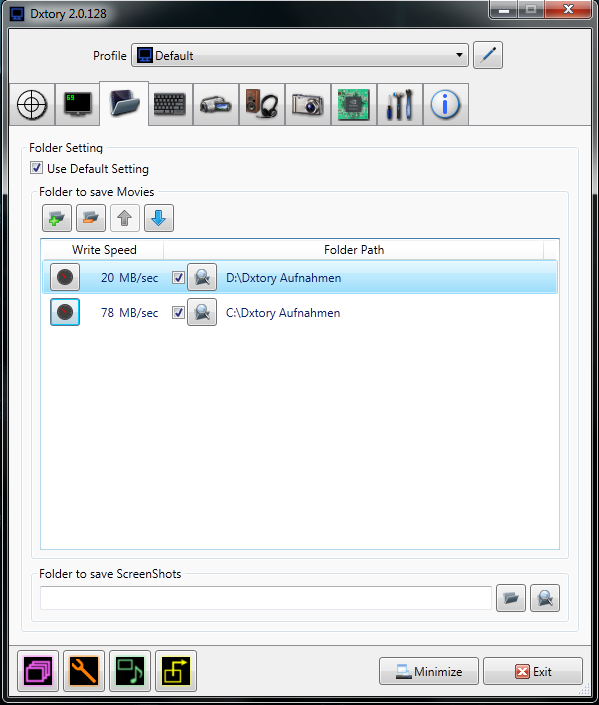
Task: Click the pencil edit profile button
Action: (x=488, y=55)
